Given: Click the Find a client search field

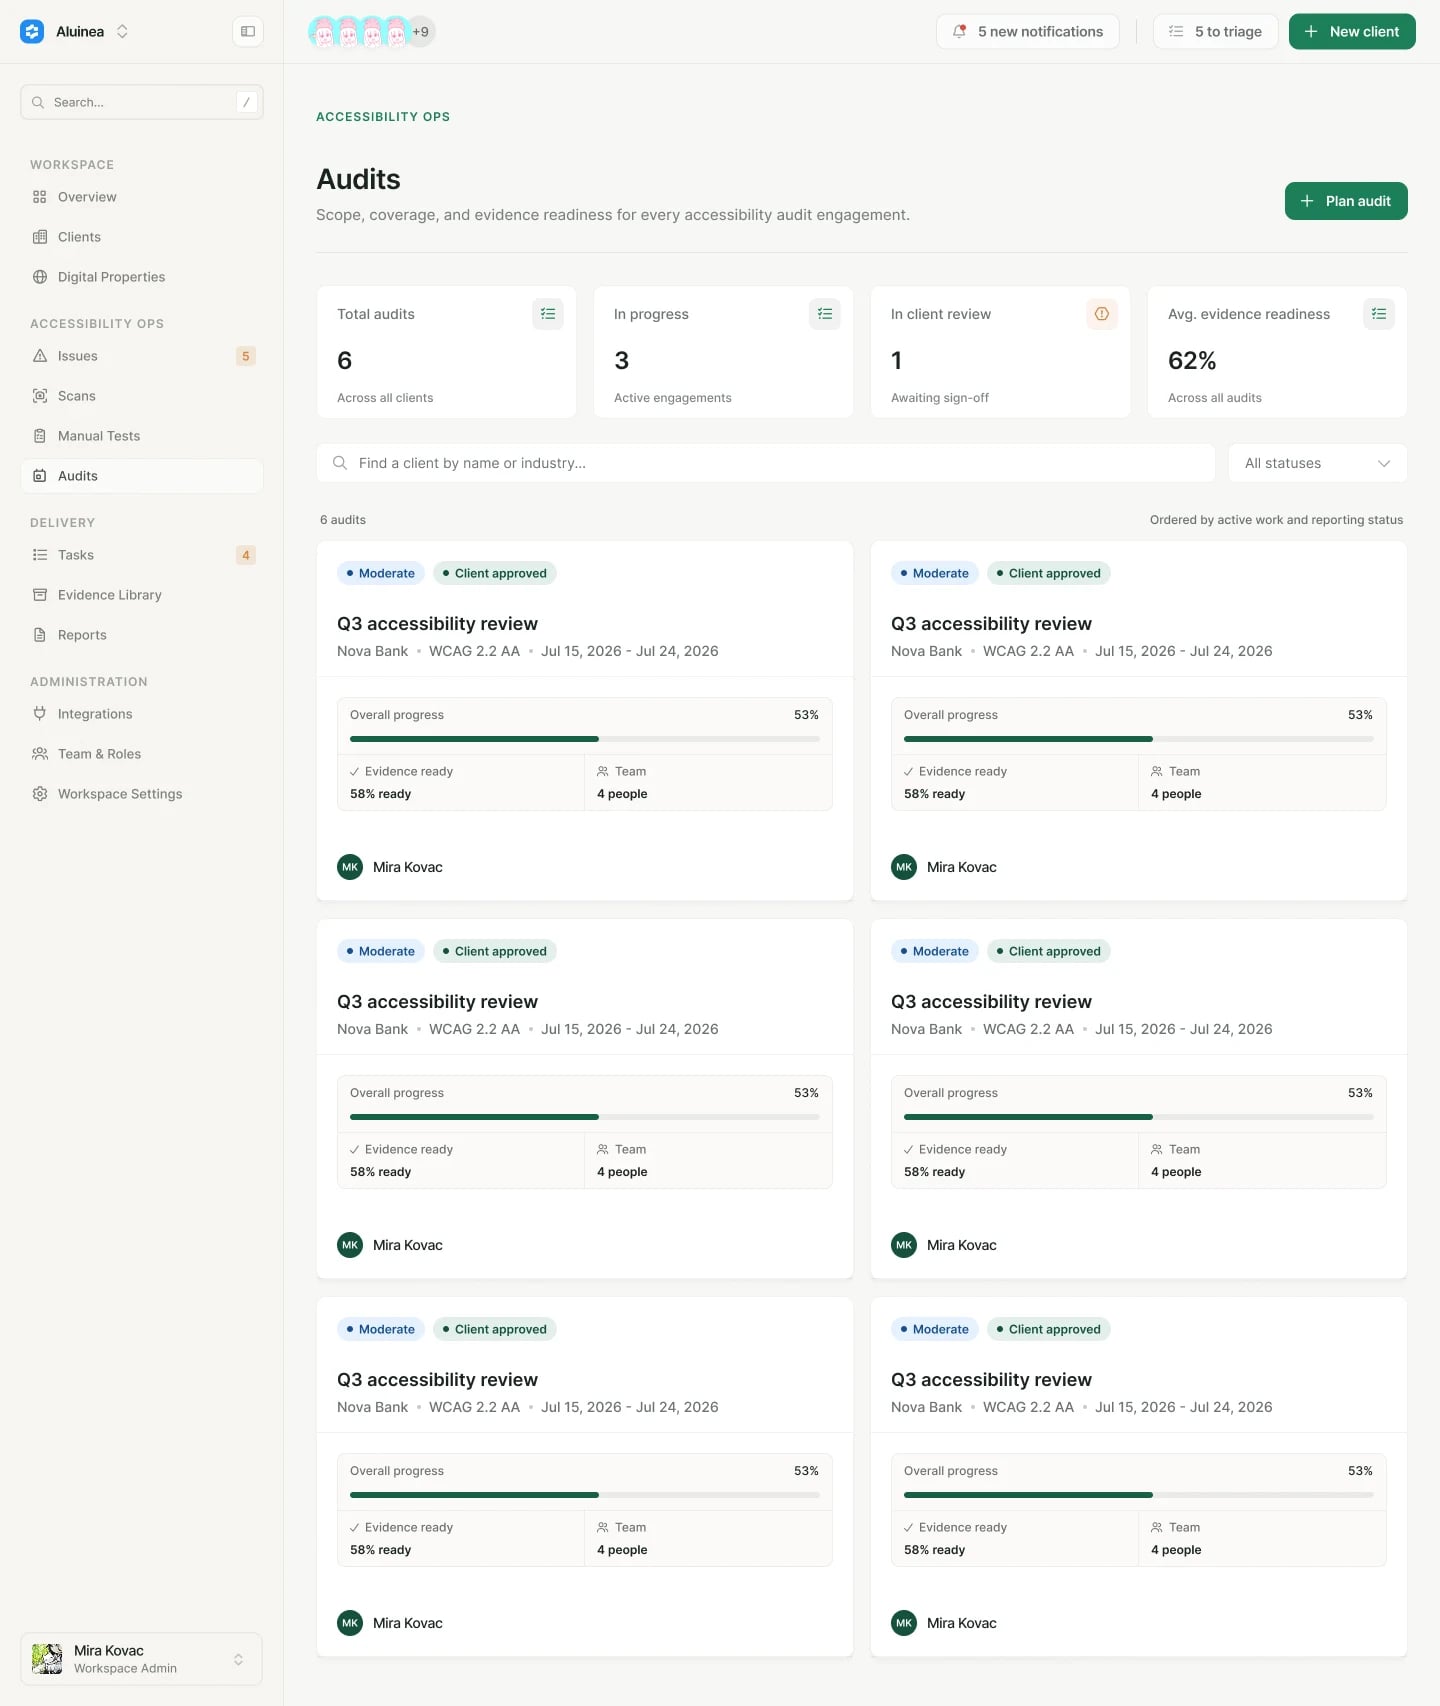Looking at the screenshot, I should [x=766, y=463].
